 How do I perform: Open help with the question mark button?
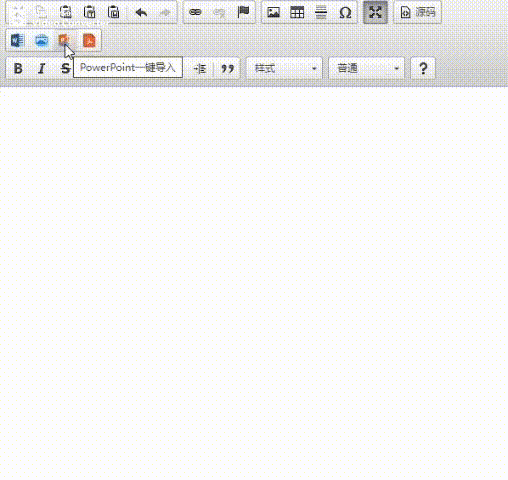click(423, 68)
